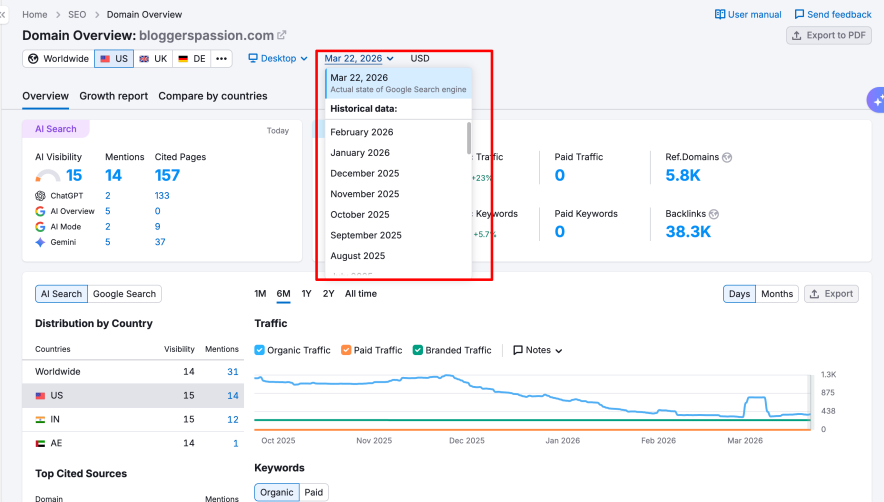Toggle Branded Traffic checkbox

point(418,350)
